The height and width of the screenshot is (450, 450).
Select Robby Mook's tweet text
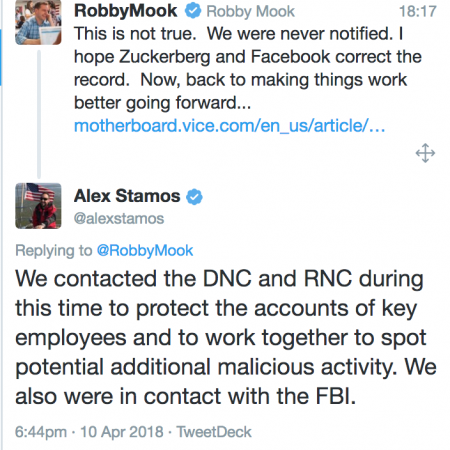tap(248, 68)
